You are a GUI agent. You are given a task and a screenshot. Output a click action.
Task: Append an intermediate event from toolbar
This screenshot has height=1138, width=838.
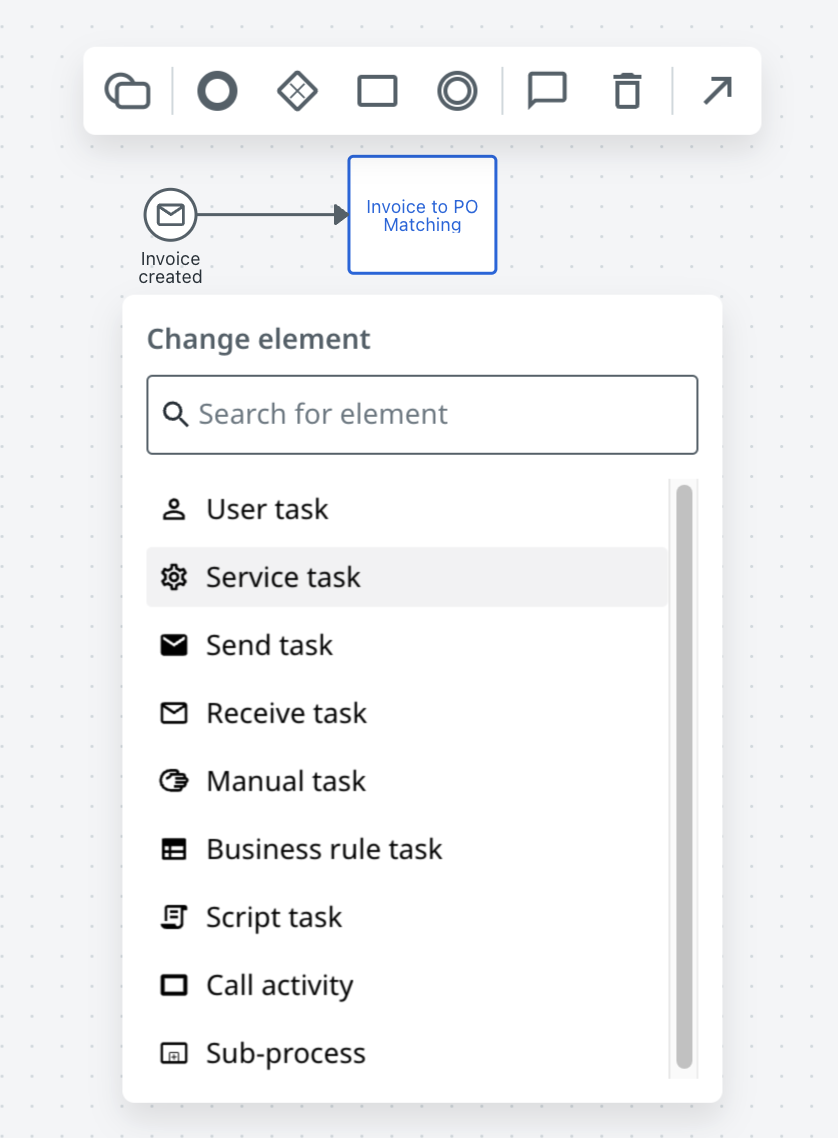[x=457, y=91]
